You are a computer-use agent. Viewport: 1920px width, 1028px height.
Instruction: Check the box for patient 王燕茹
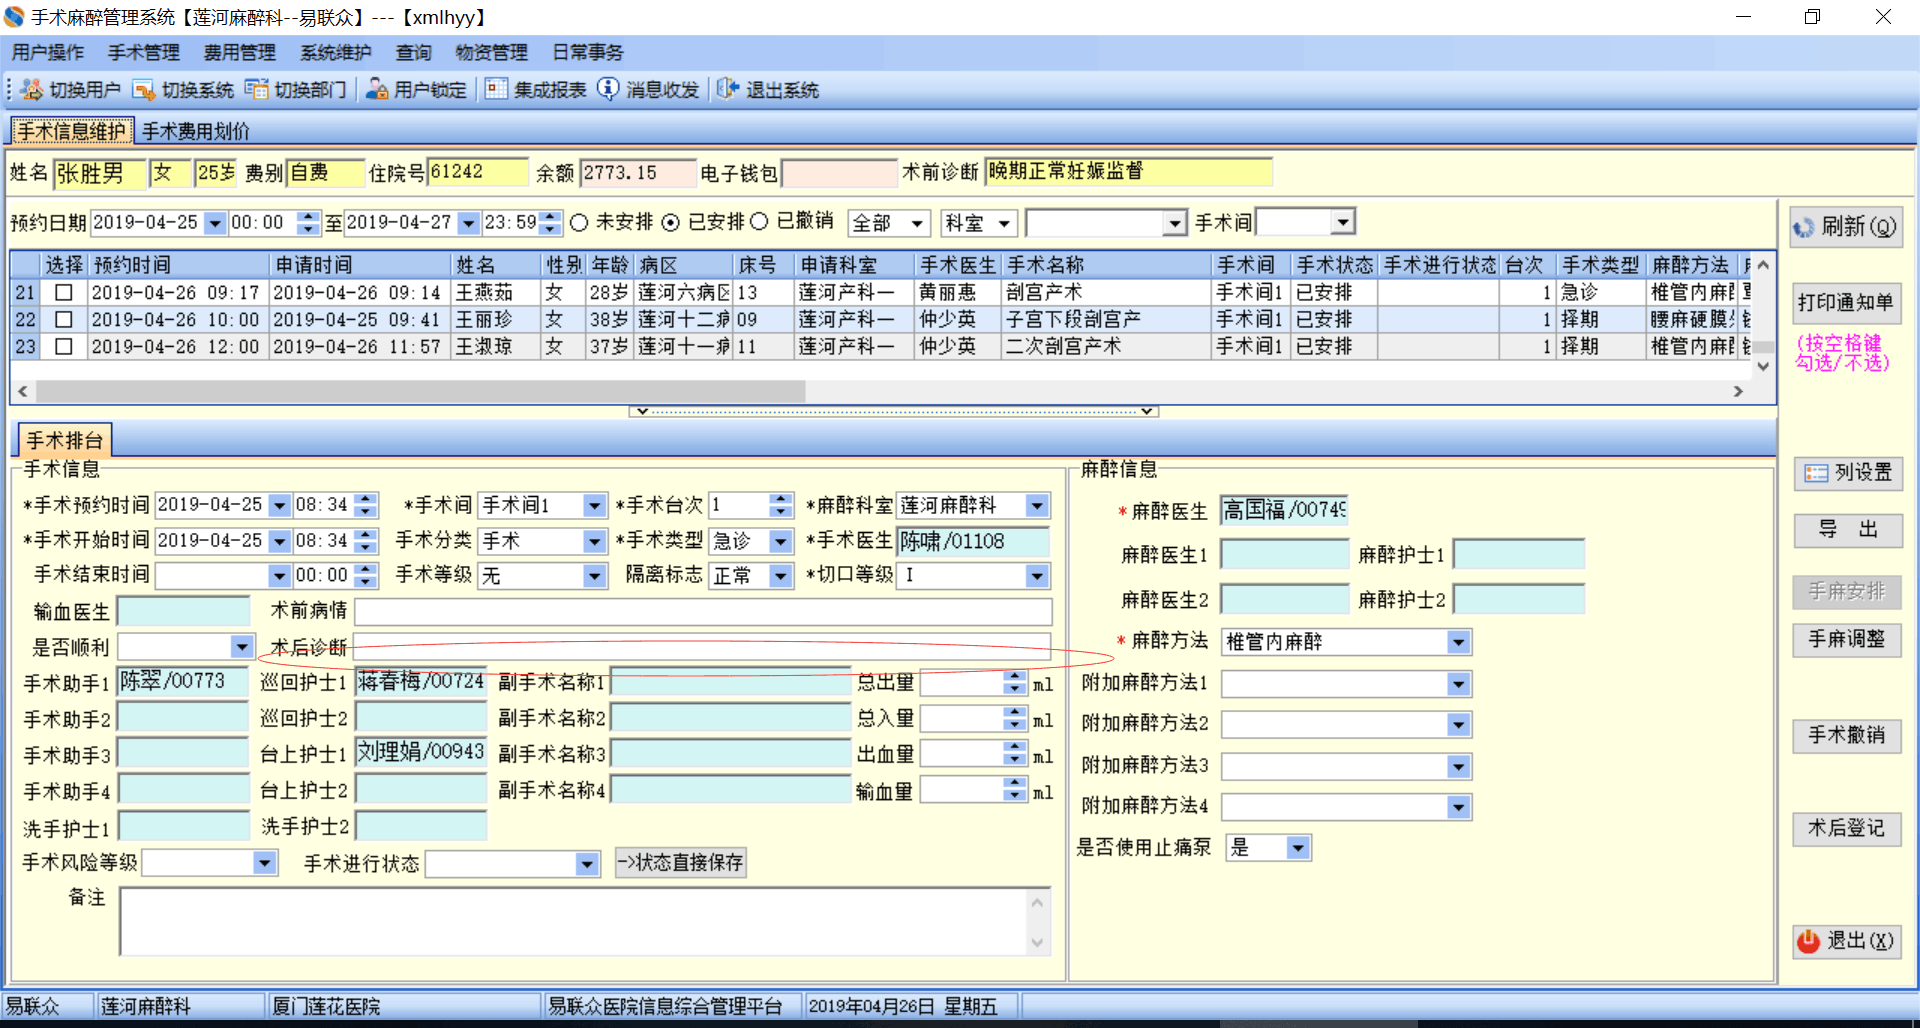click(64, 293)
